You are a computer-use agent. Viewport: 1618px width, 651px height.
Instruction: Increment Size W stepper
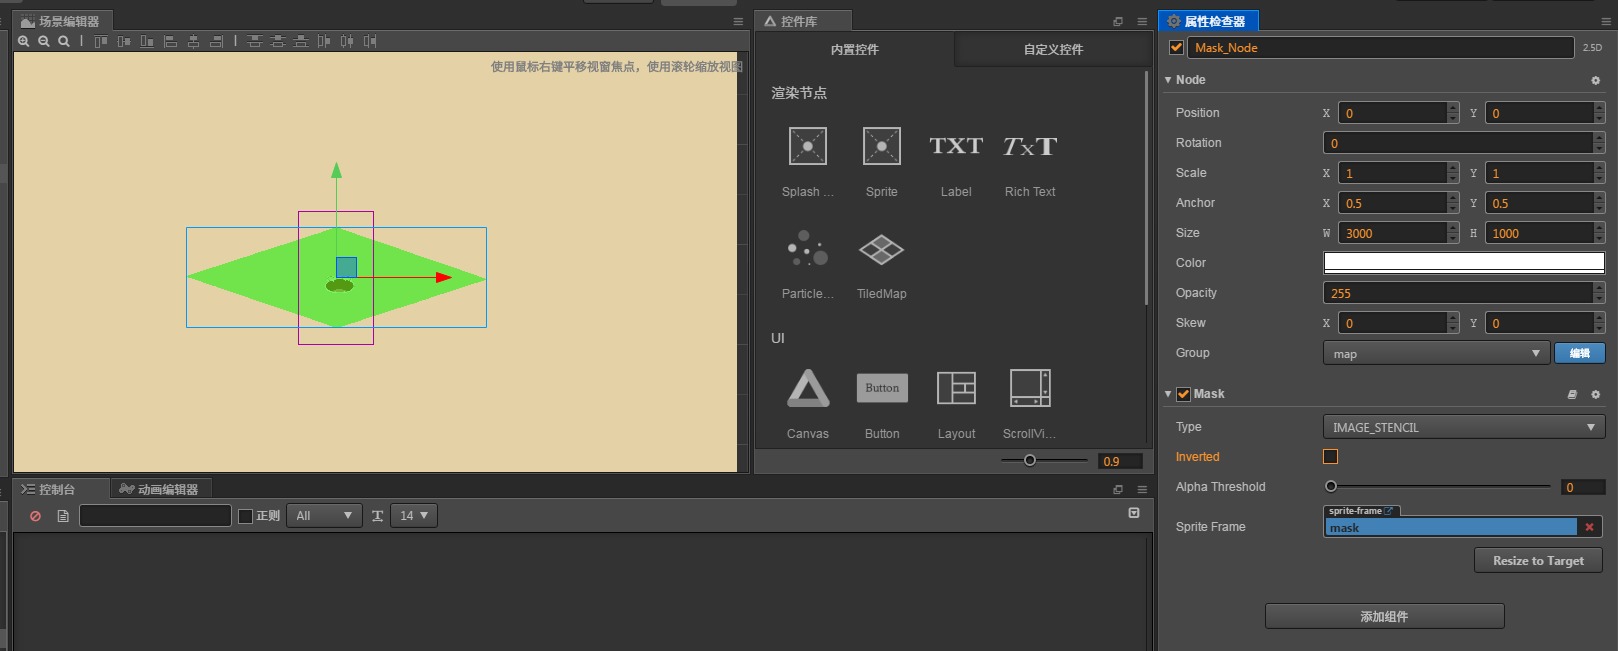tap(1453, 227)
